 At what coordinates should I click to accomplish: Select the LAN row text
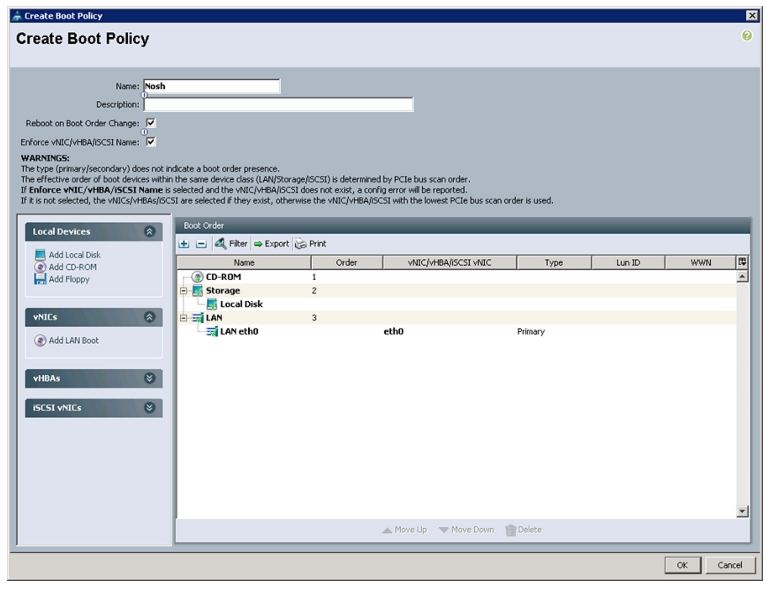point(214,318)
